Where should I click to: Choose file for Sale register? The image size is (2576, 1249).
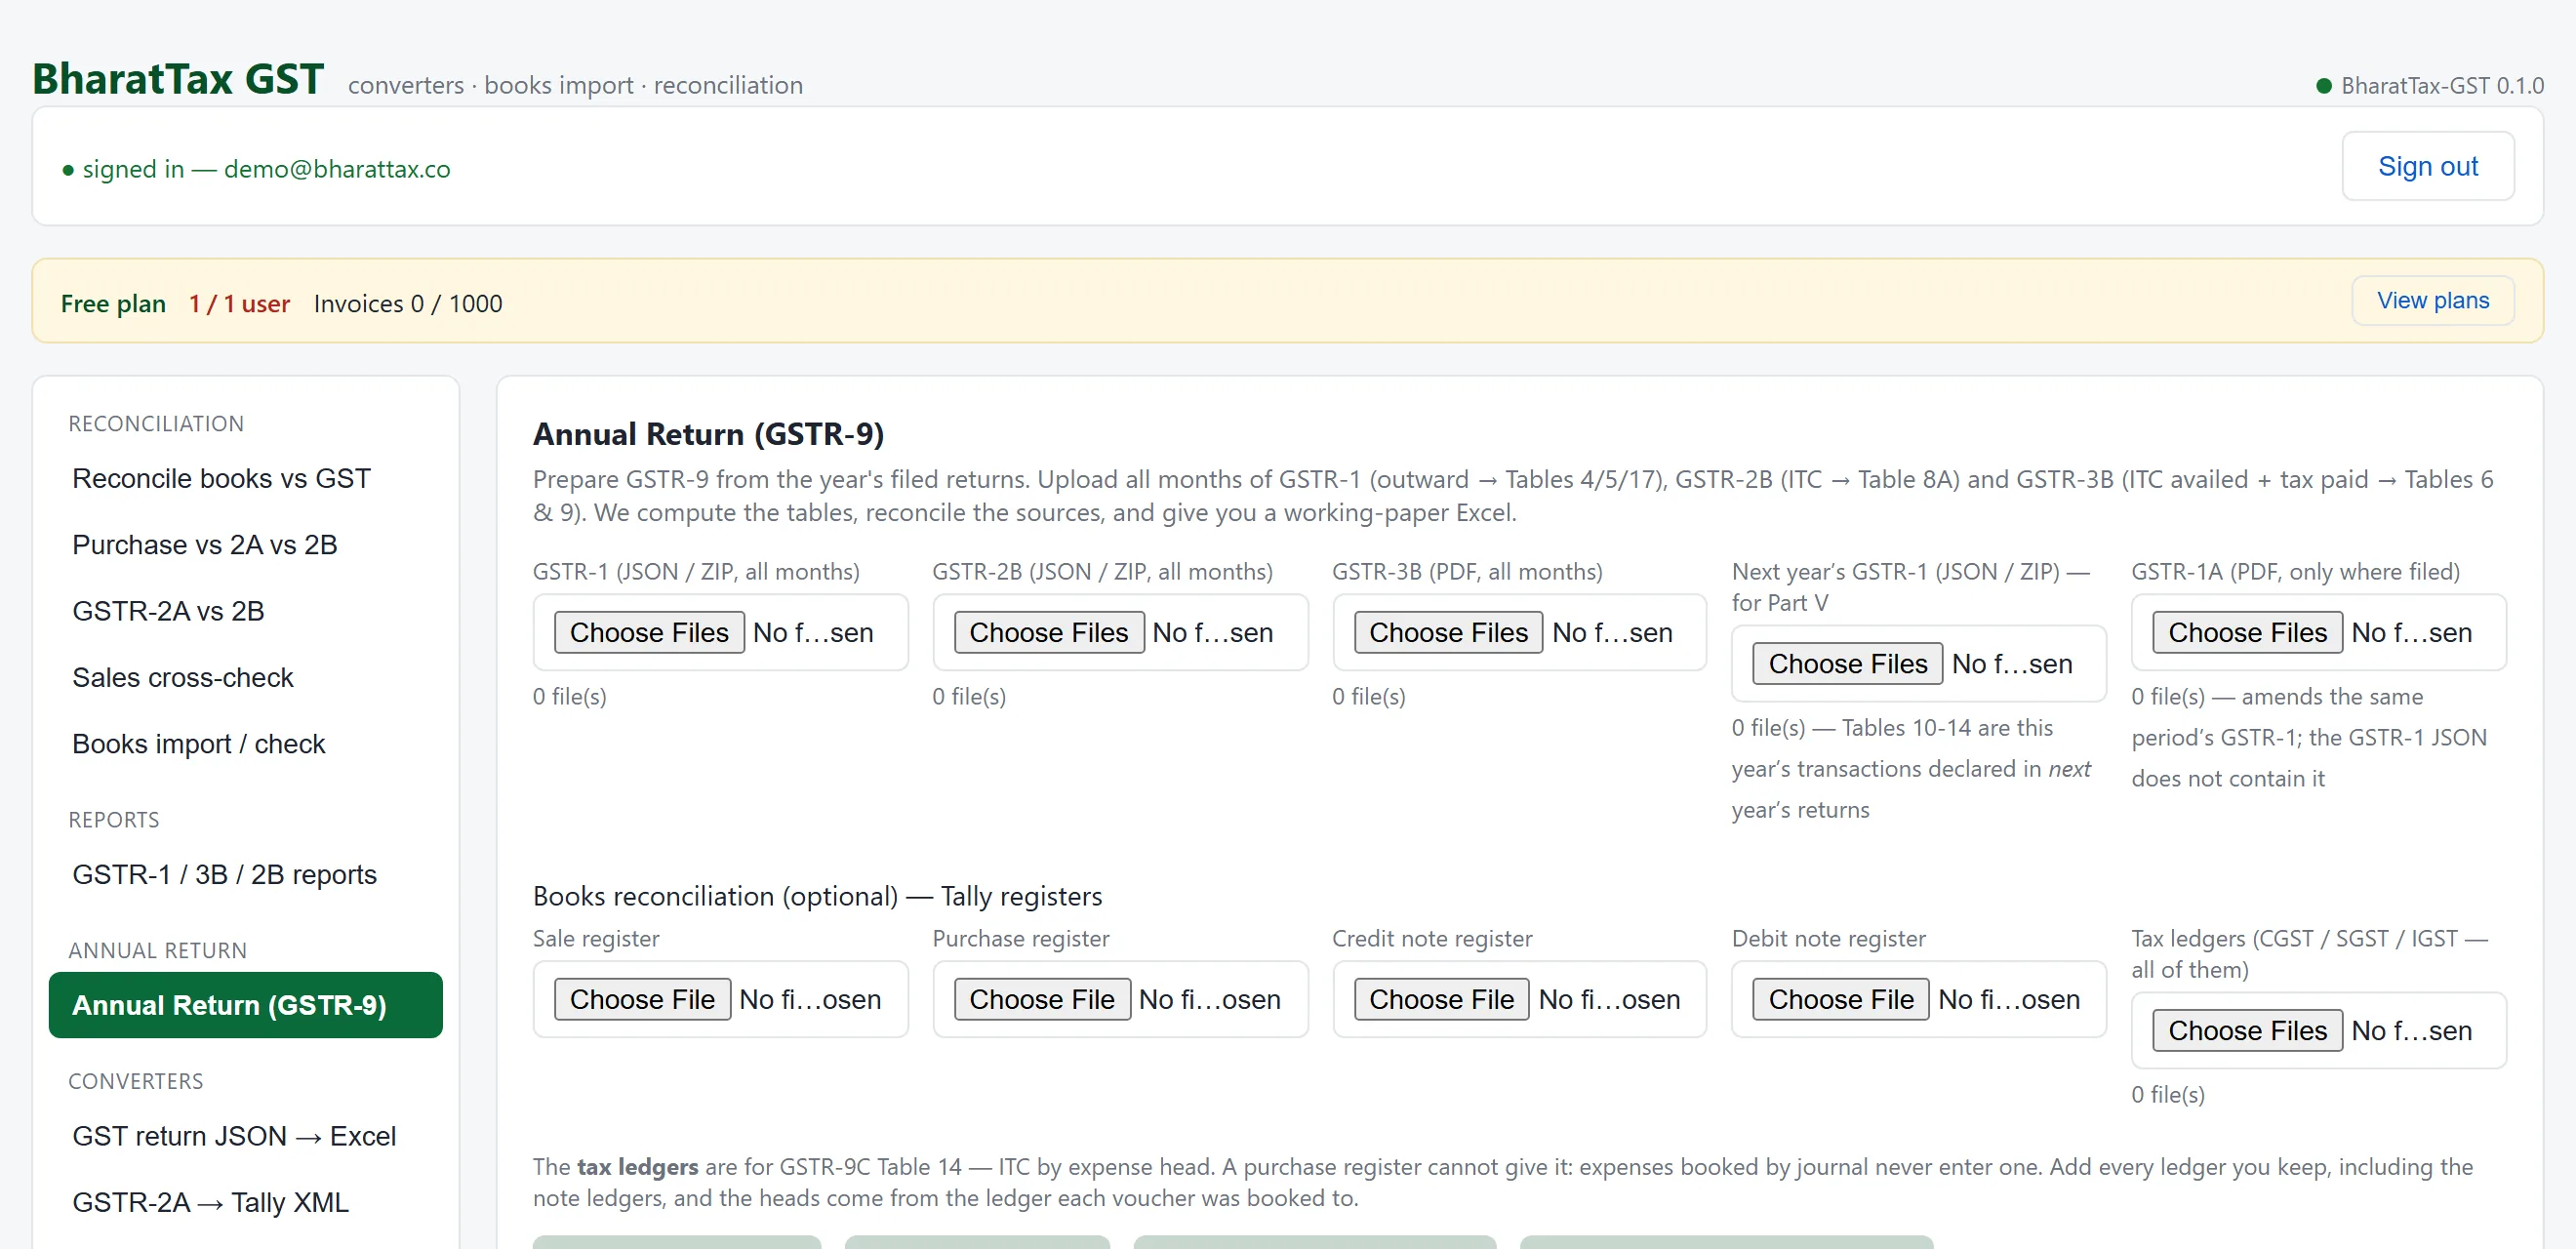coord(642,999)
